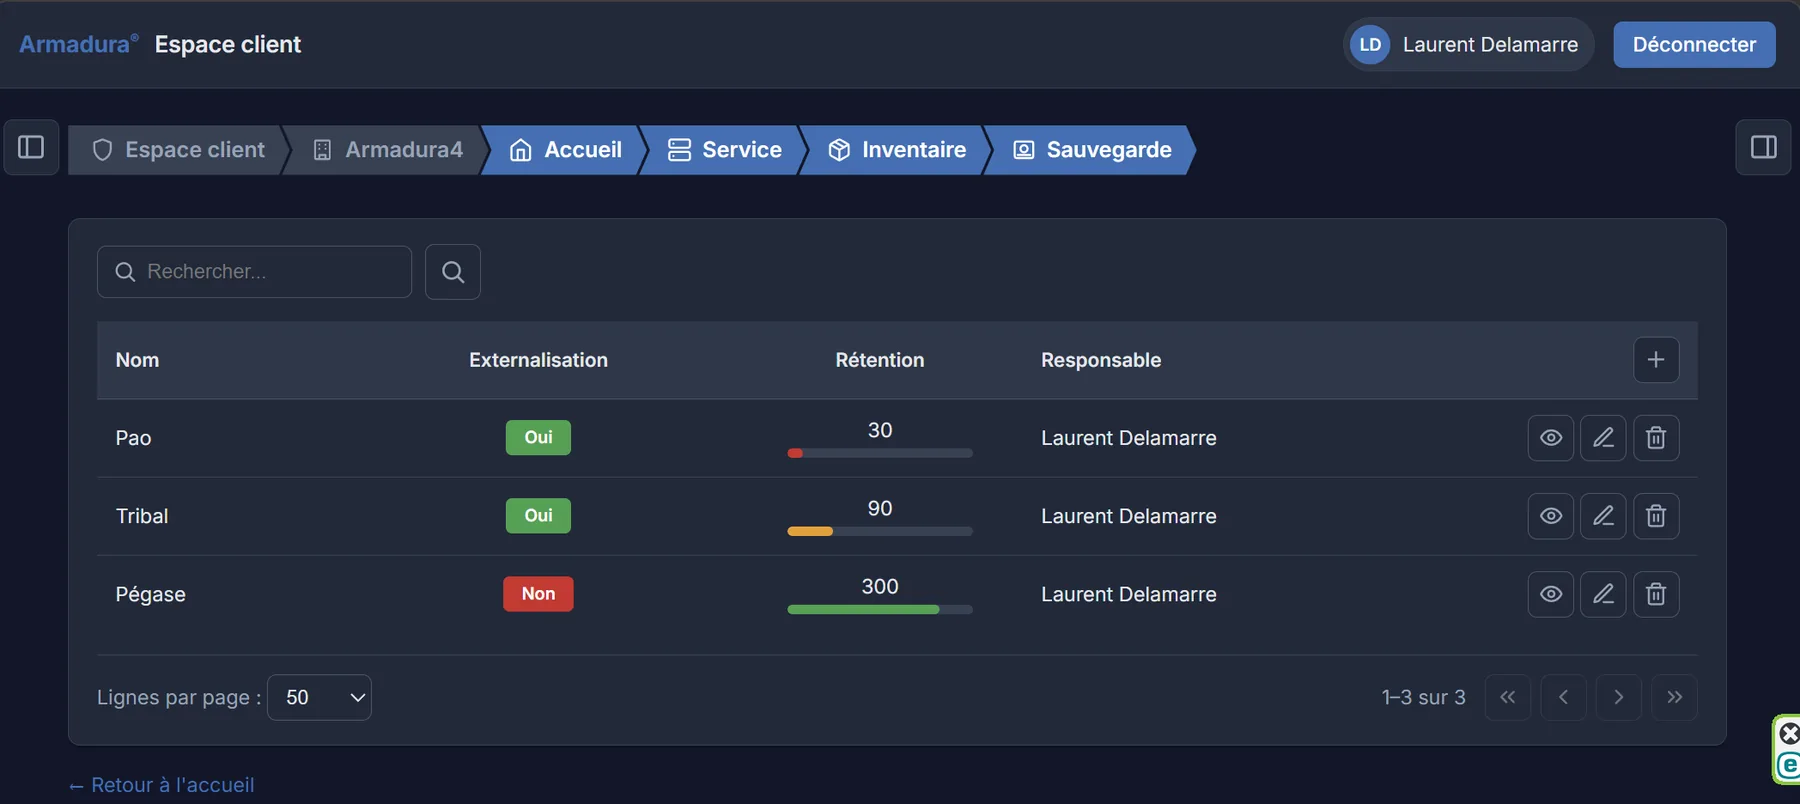Image resolution: width=1800 pixels, height=804 pixels.
Task: Click the Oui badge in Pao row
Action: 538,438
